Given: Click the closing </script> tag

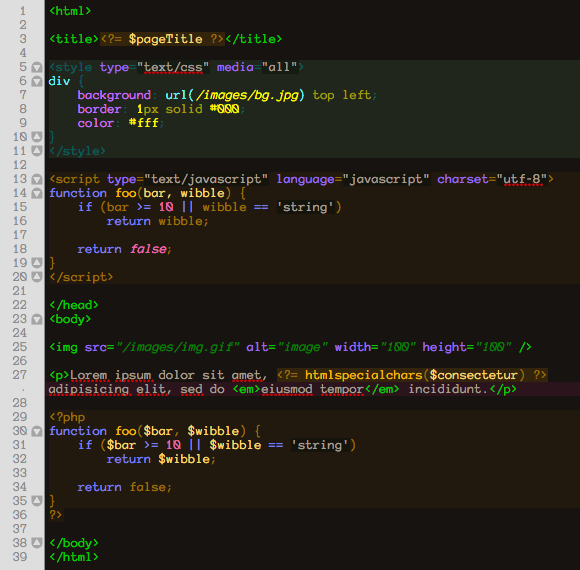Looking at the screenshot, I should [x=81, y=277].
